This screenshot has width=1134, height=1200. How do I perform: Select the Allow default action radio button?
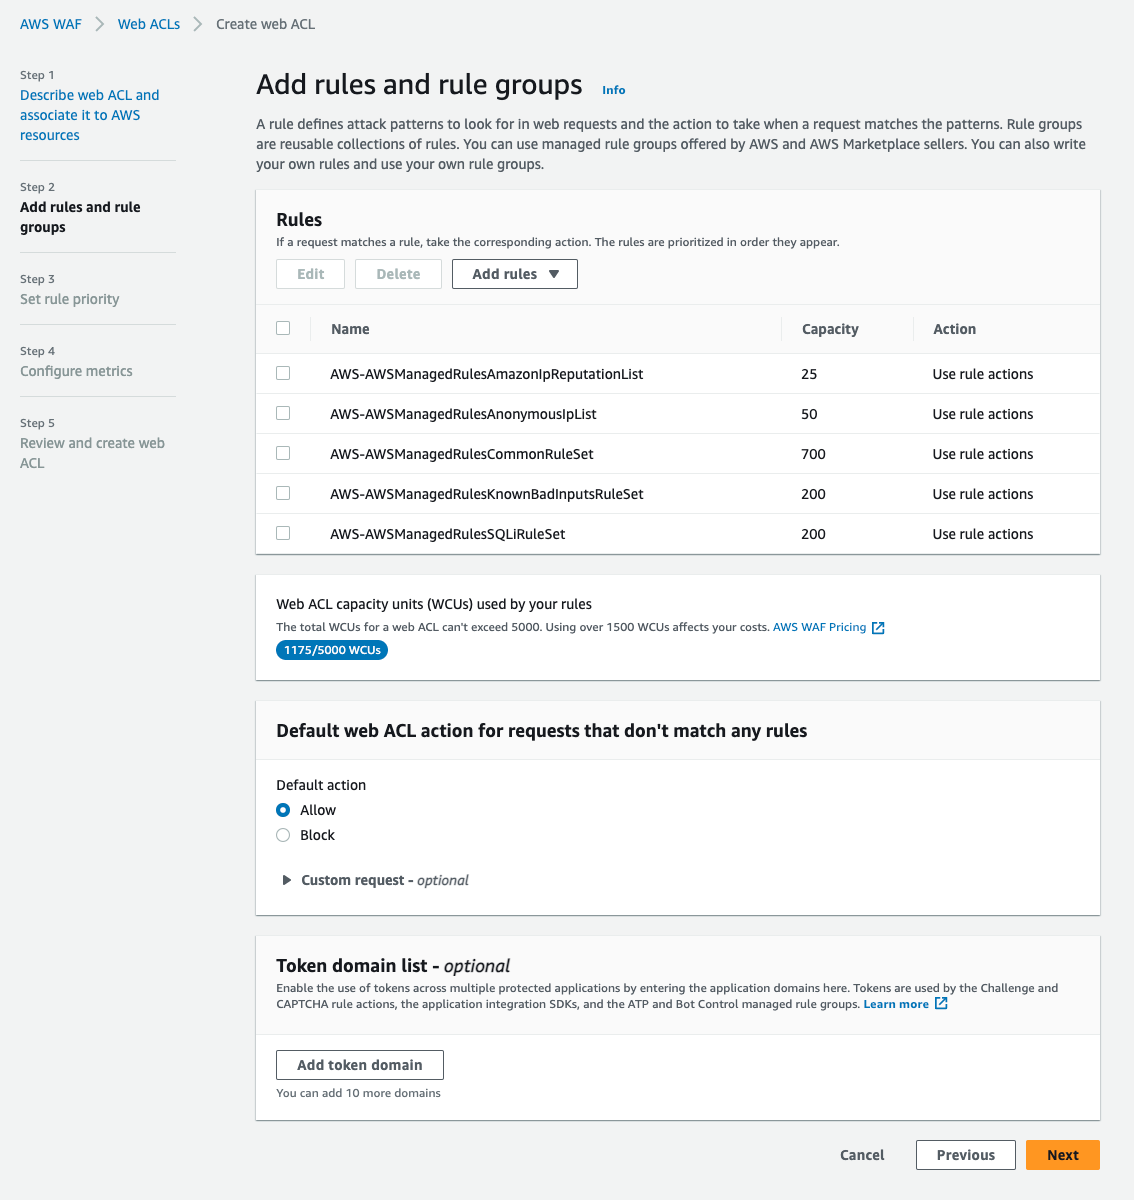pyautogui.click(x=283, y=810)
